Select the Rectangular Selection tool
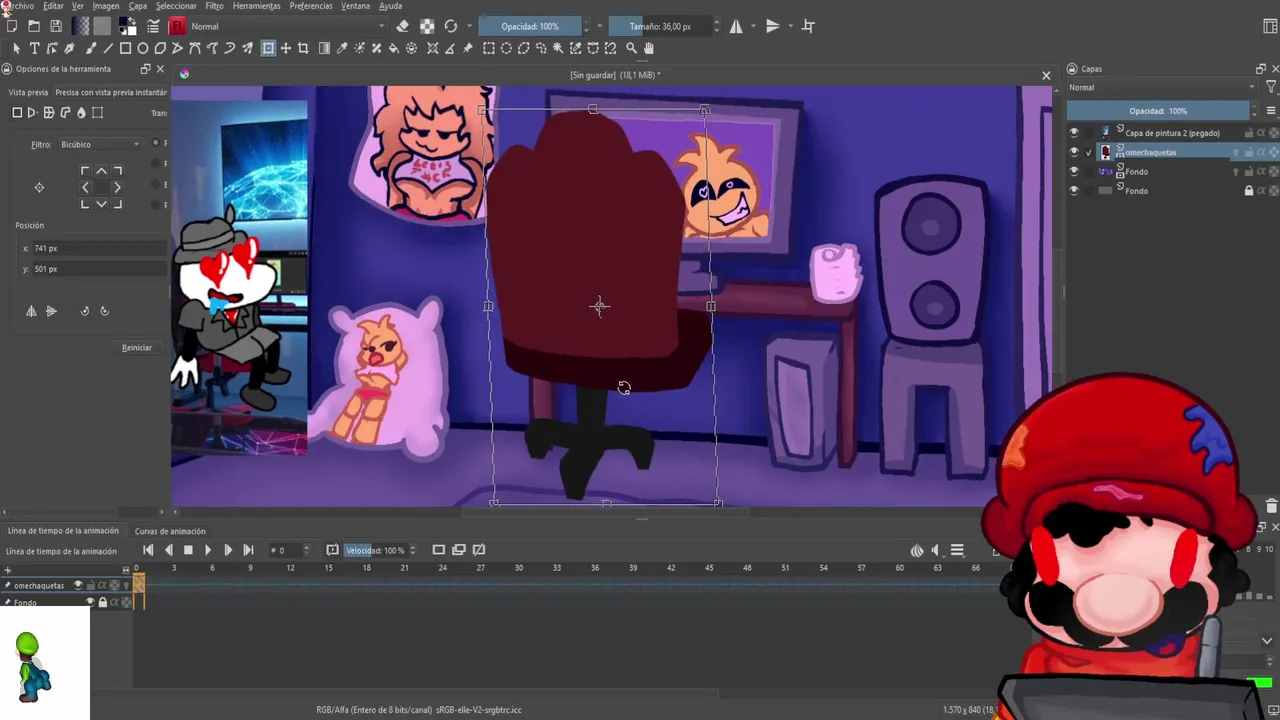 tap(488, 48)
